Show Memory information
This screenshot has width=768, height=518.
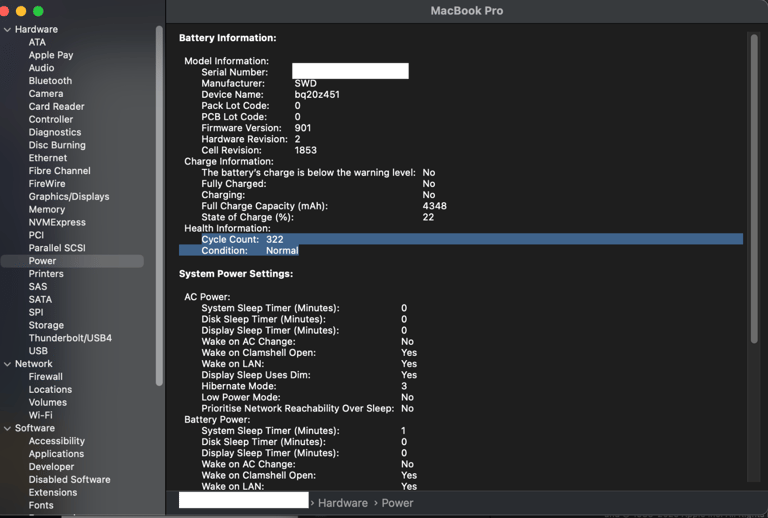47,210
